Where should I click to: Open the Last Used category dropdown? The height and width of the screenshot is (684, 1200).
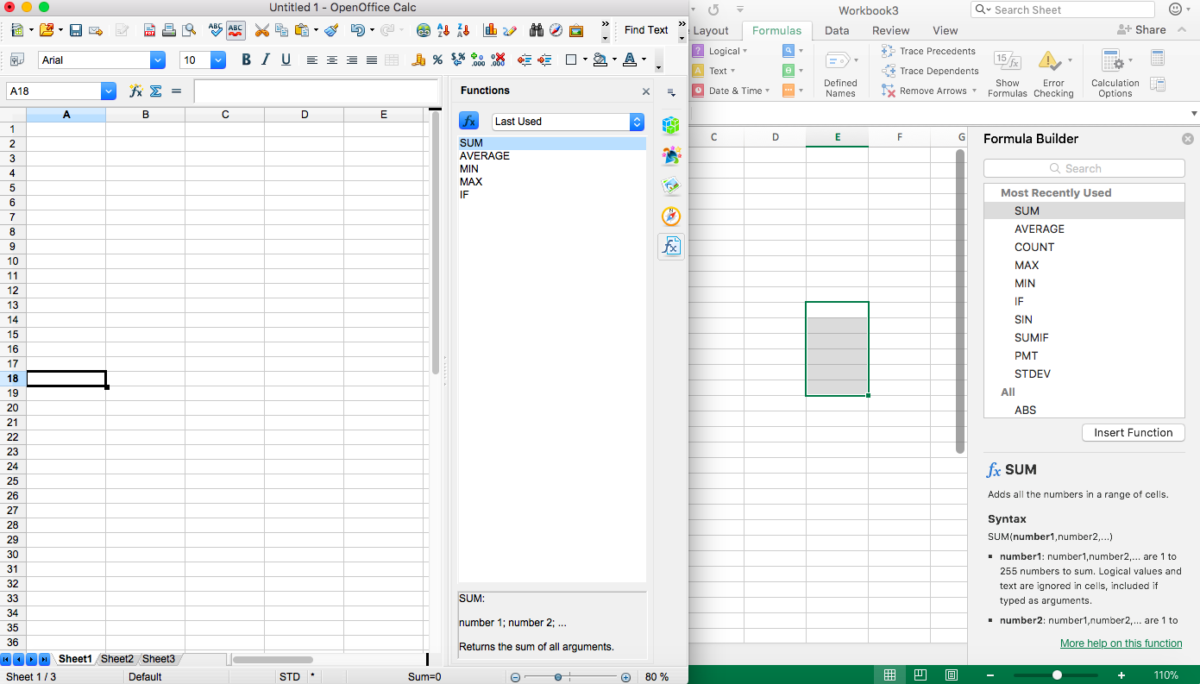tap(567, 120)
